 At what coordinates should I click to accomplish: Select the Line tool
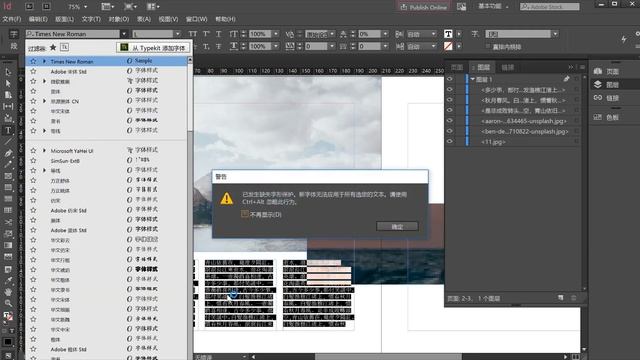point(8,142)
